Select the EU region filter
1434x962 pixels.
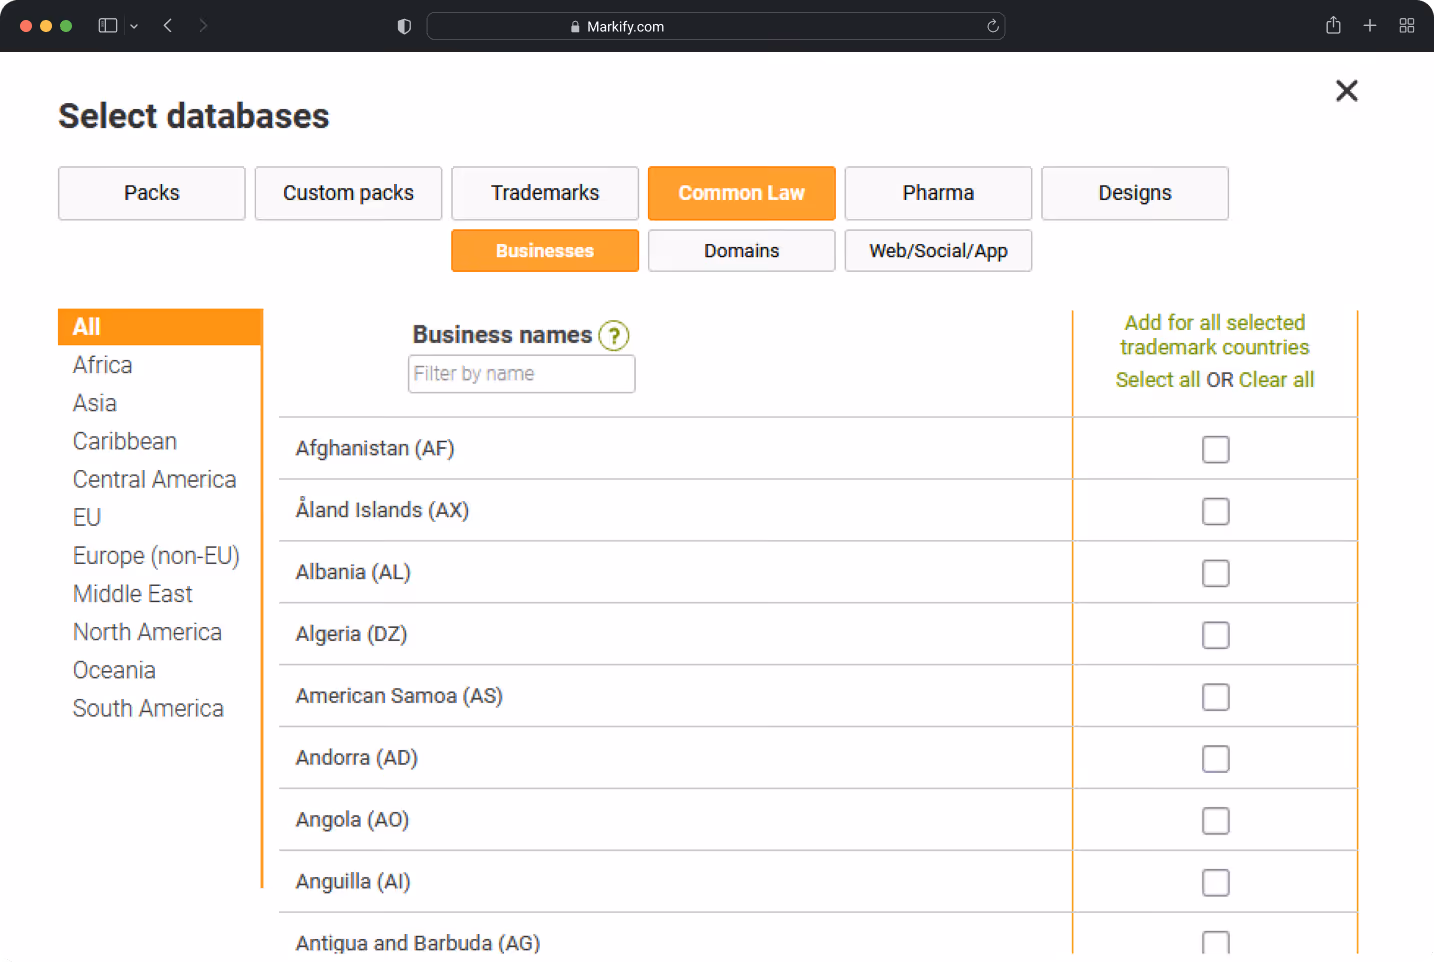[x=87, y=518]
